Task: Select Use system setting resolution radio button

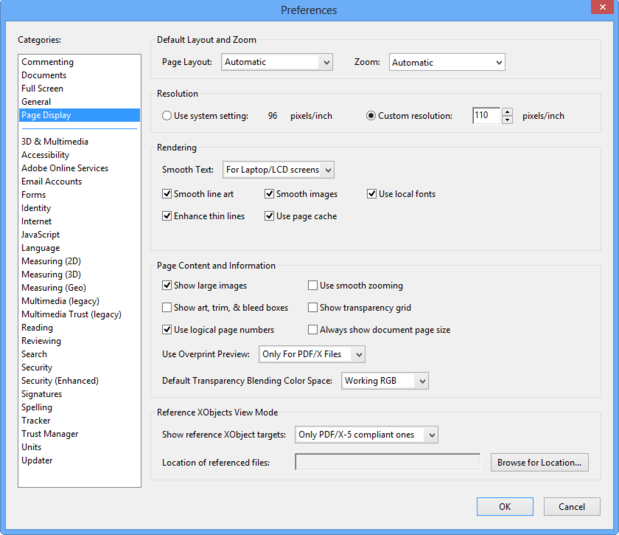Action: tap(167, 116)
